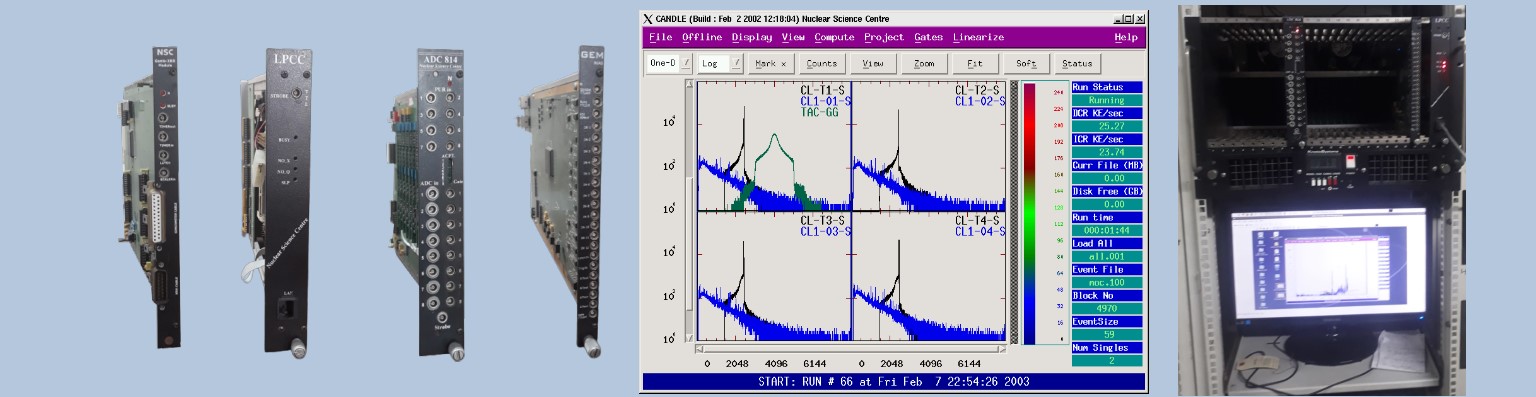Click the Mark x button
1536x397 pixels.
(x=771, y=63)
